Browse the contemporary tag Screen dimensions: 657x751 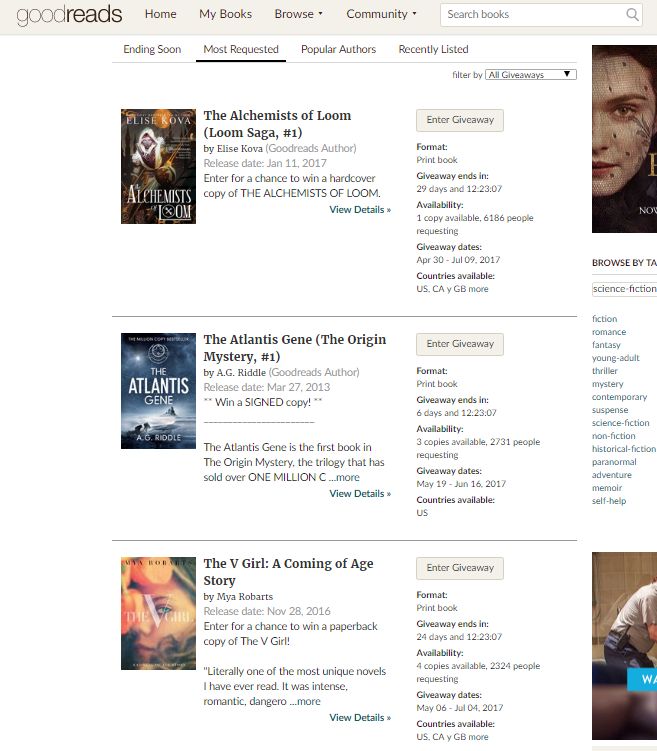619,397
